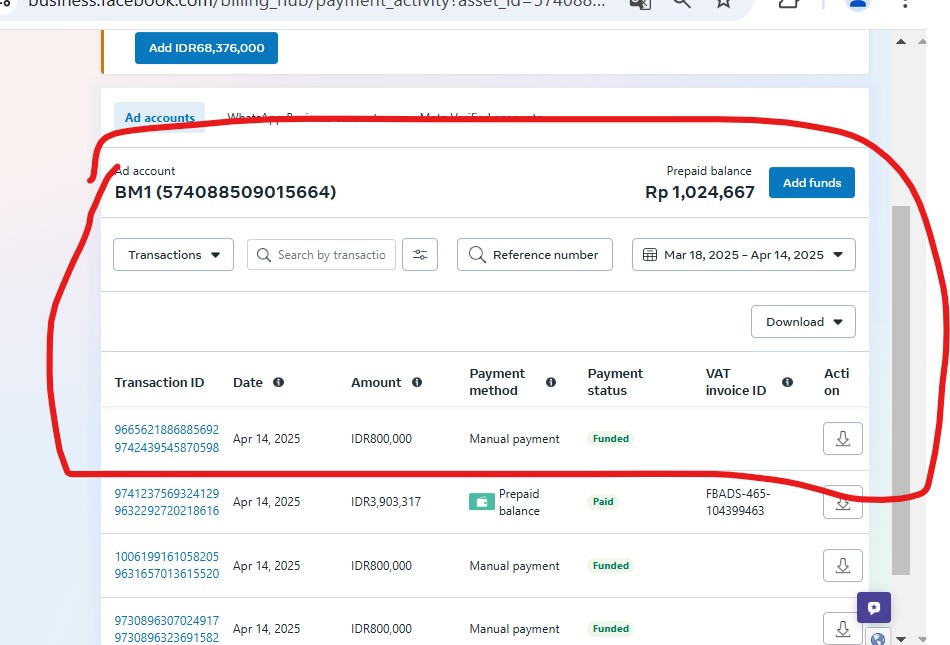Bookmark this page with the star icon
This screenshot has height=645, width=950.
pos(723,4)
